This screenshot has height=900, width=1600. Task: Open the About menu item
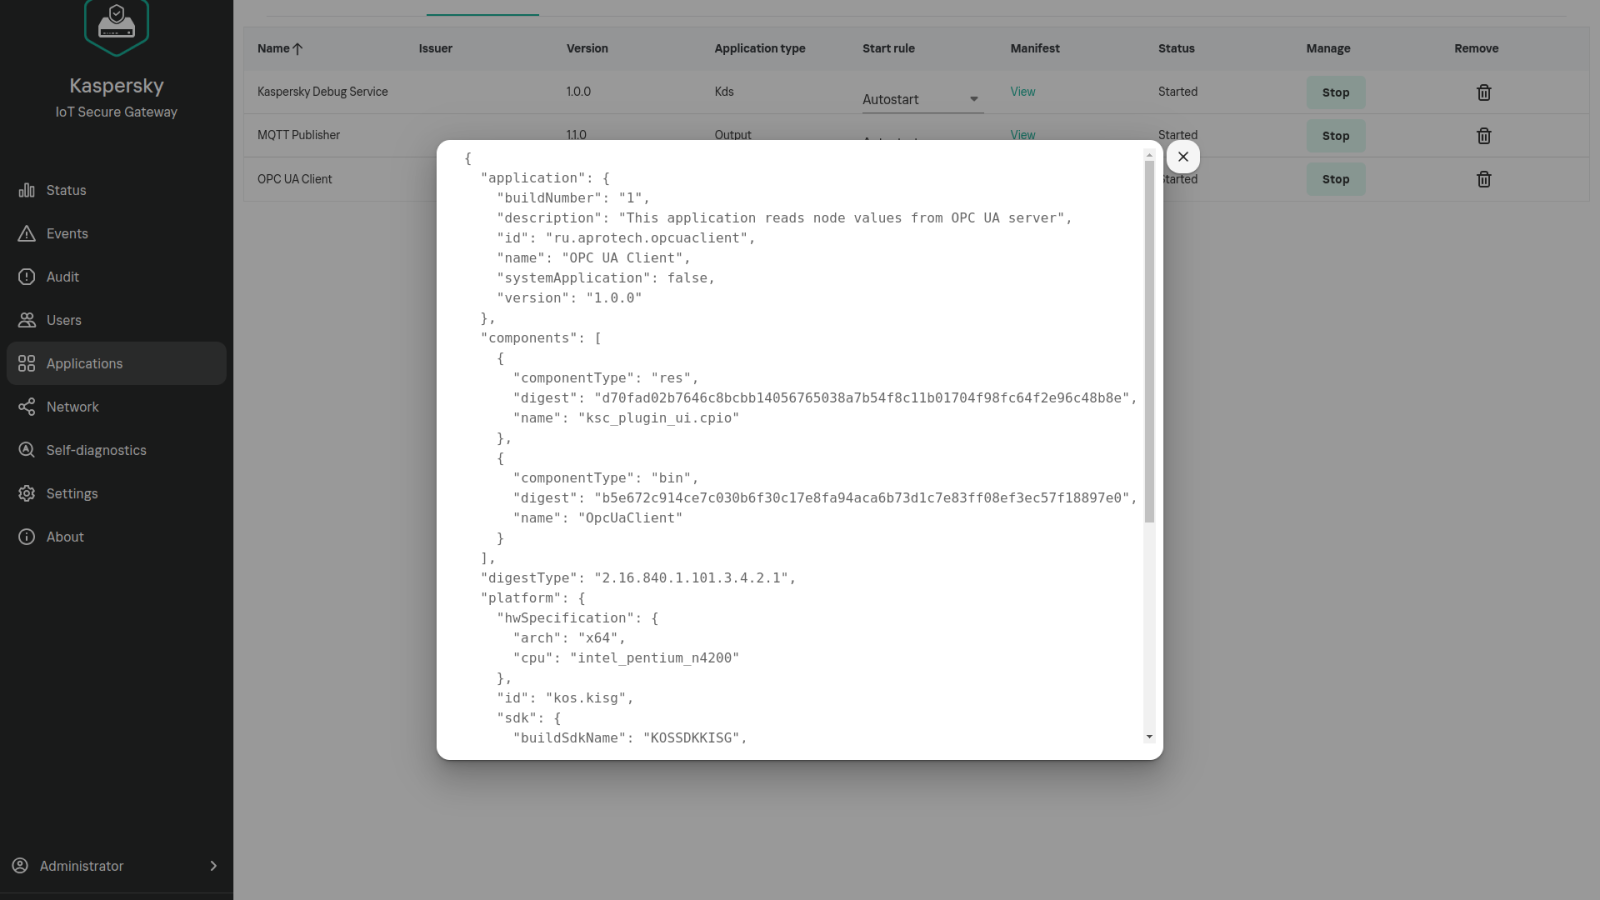click(65, 537)
